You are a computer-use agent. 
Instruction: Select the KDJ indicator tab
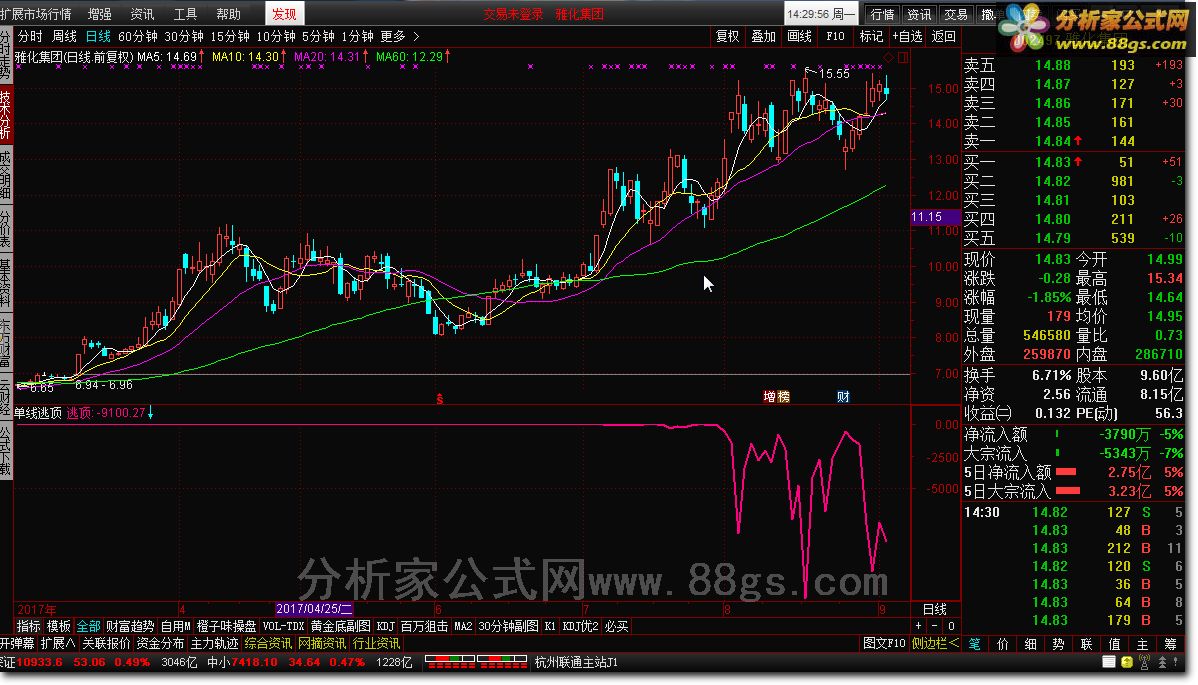[386, 626]
